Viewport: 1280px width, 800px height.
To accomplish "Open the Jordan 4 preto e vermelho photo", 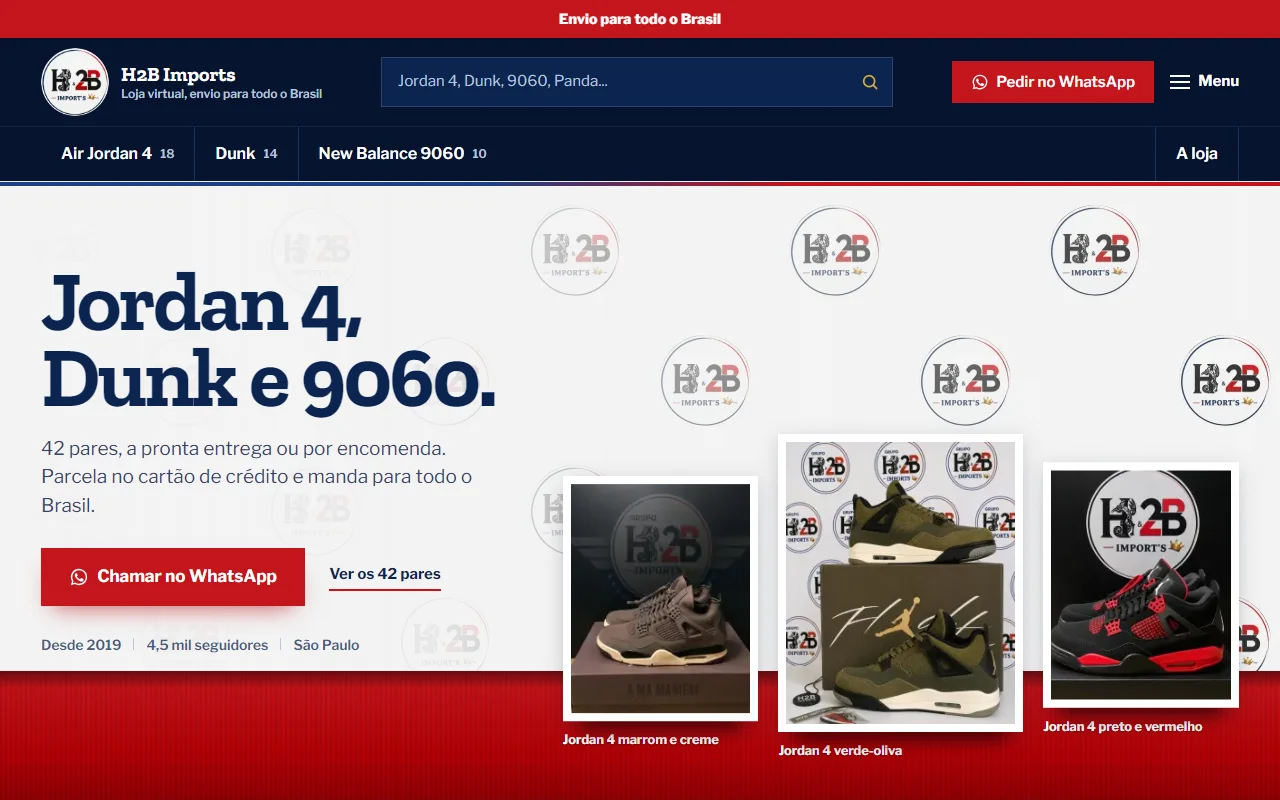I will 1141,585.
